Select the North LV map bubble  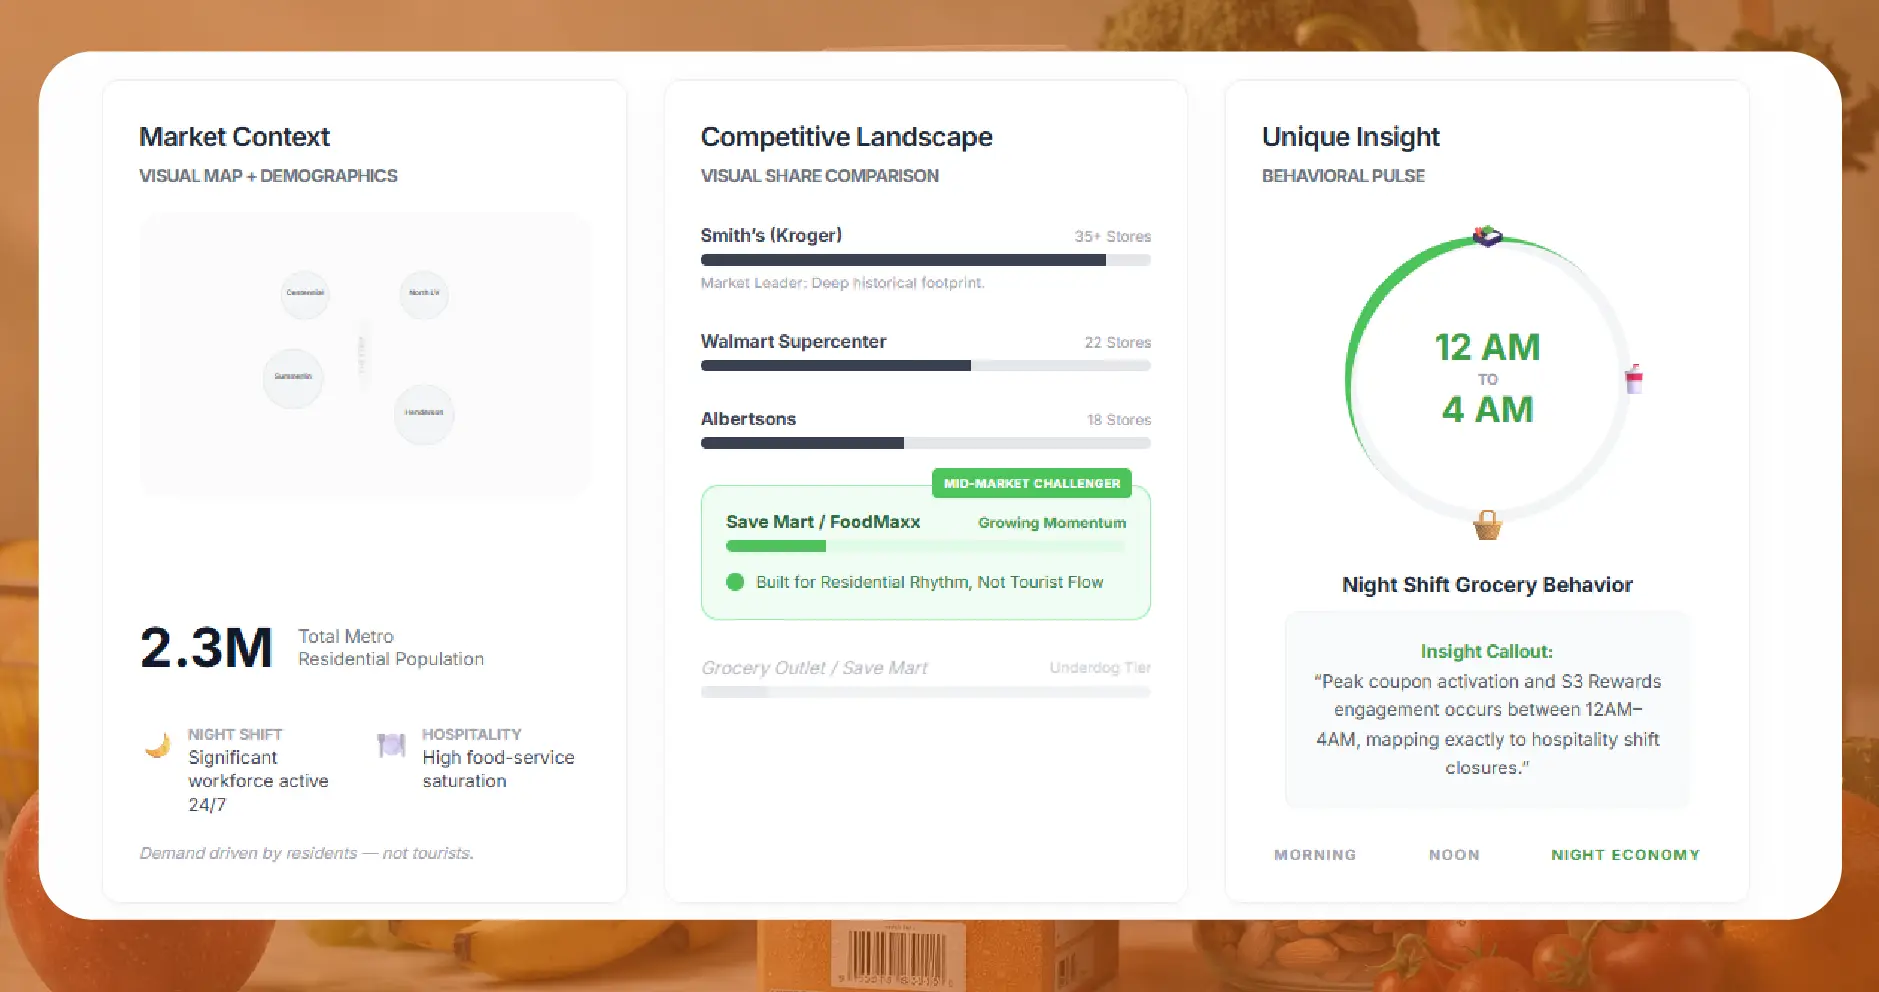point(424,294)
